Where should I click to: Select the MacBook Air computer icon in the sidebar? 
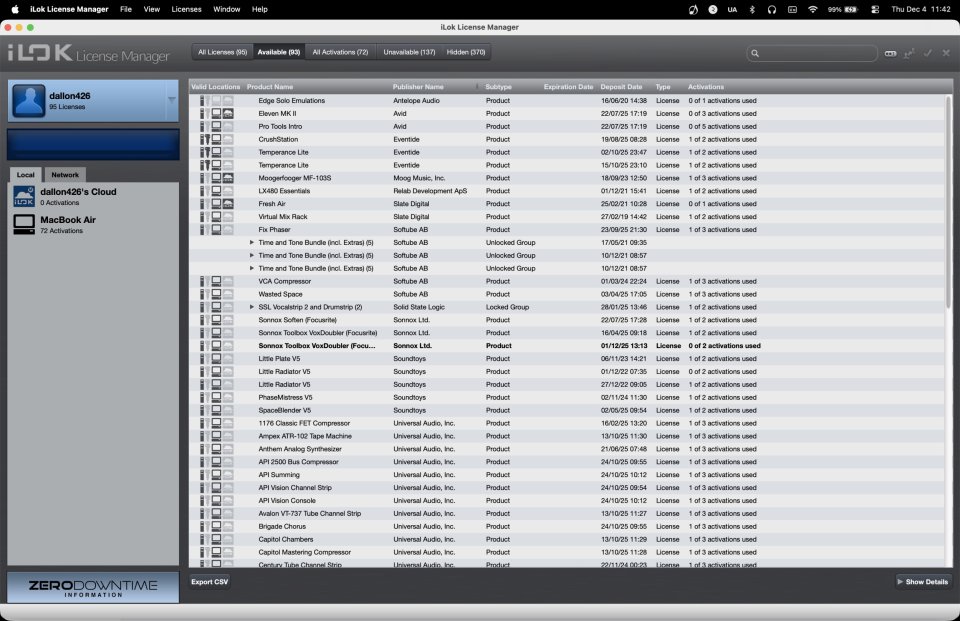coord(23,224)
